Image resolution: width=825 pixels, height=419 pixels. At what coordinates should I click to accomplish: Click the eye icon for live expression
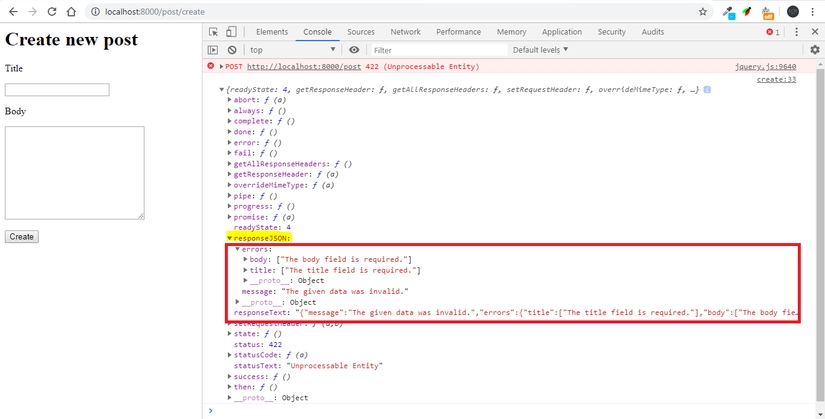point(354,50)
